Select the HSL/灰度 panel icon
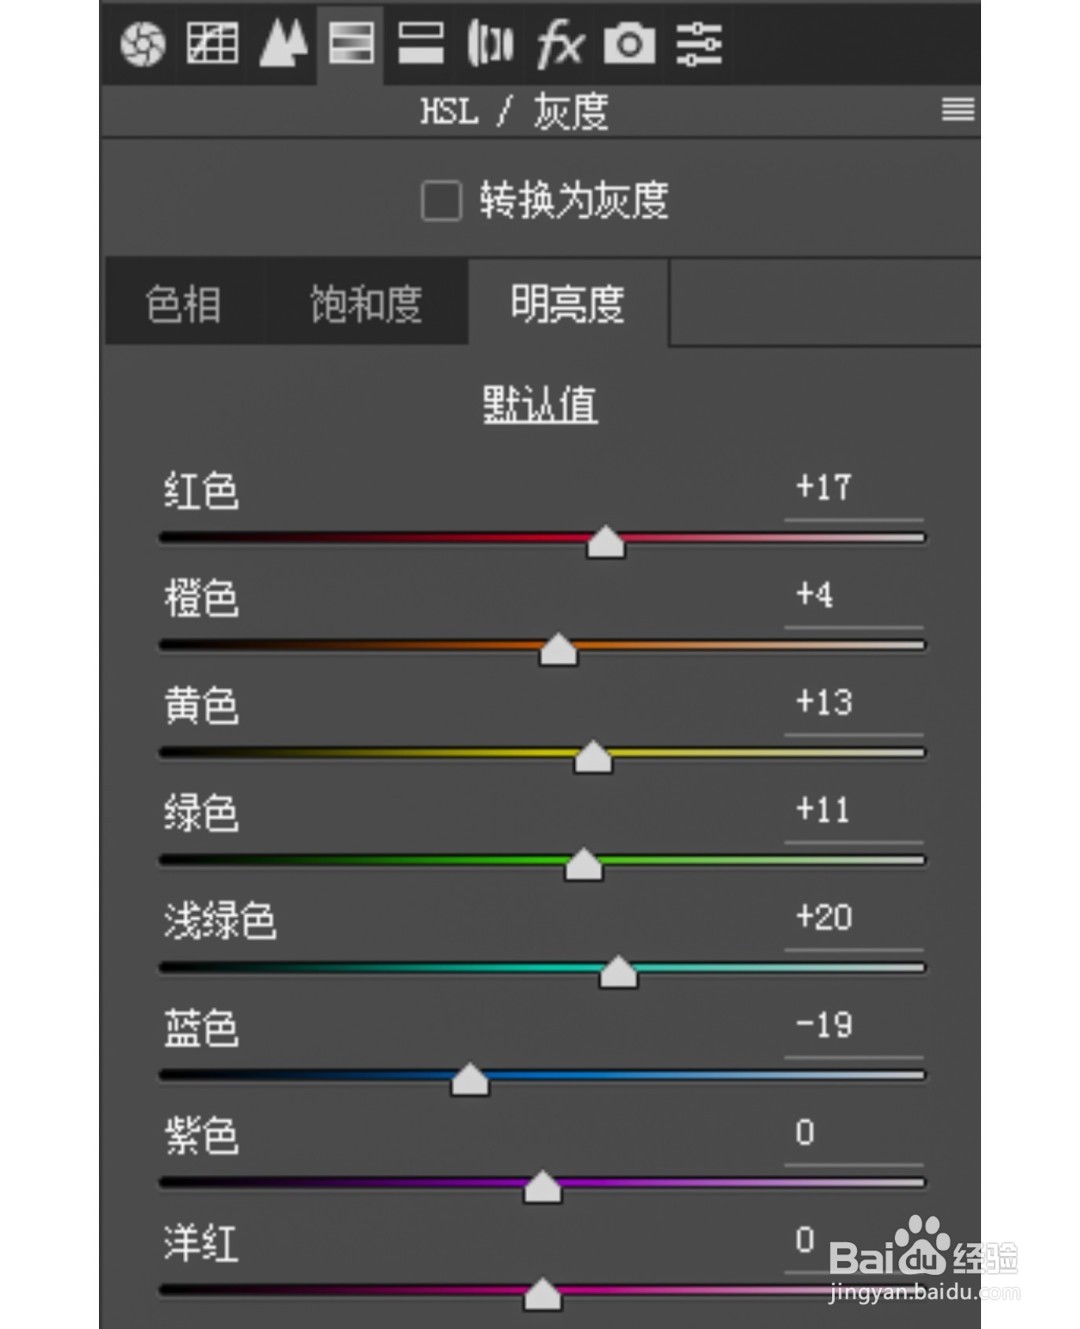 pos(351,44)
